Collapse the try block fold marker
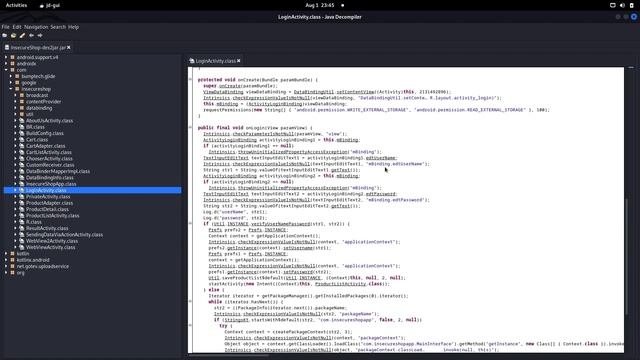640x360 pixels. click(x=190, y=326)
